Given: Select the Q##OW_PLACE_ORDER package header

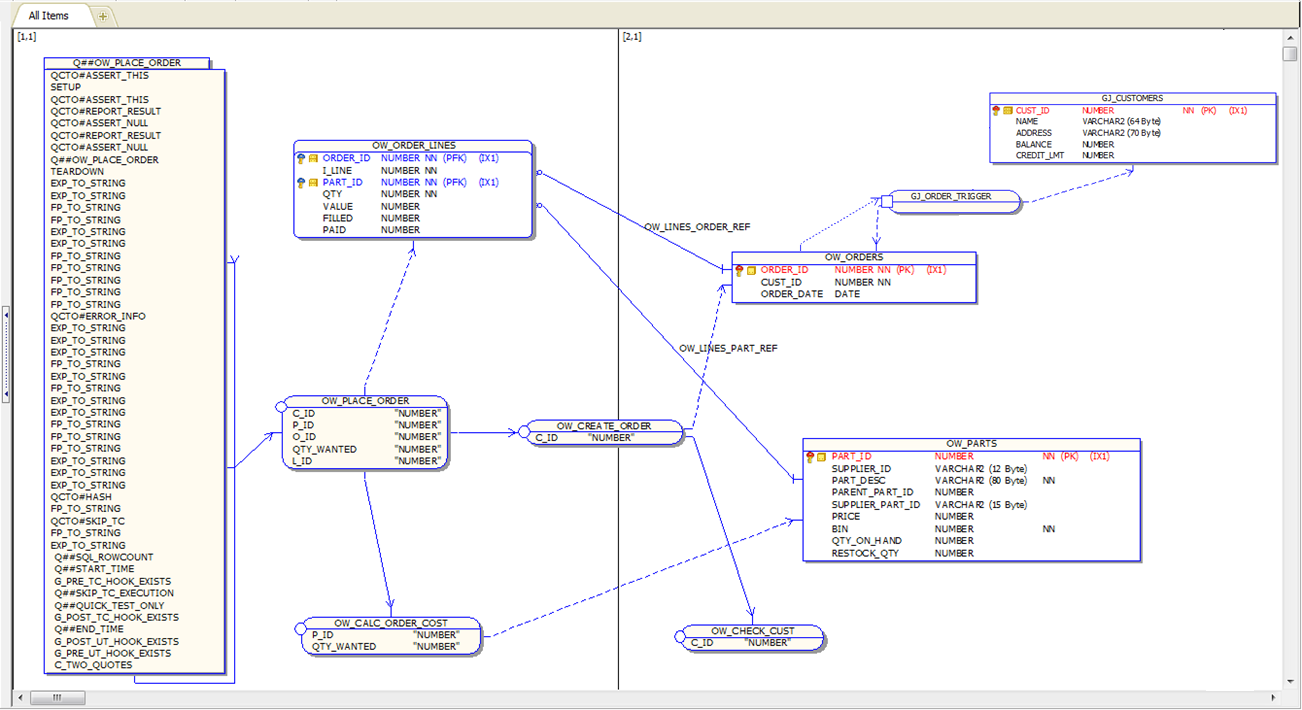Looking at the screenshot, I should pyautogui.click(x=127, y=63).
